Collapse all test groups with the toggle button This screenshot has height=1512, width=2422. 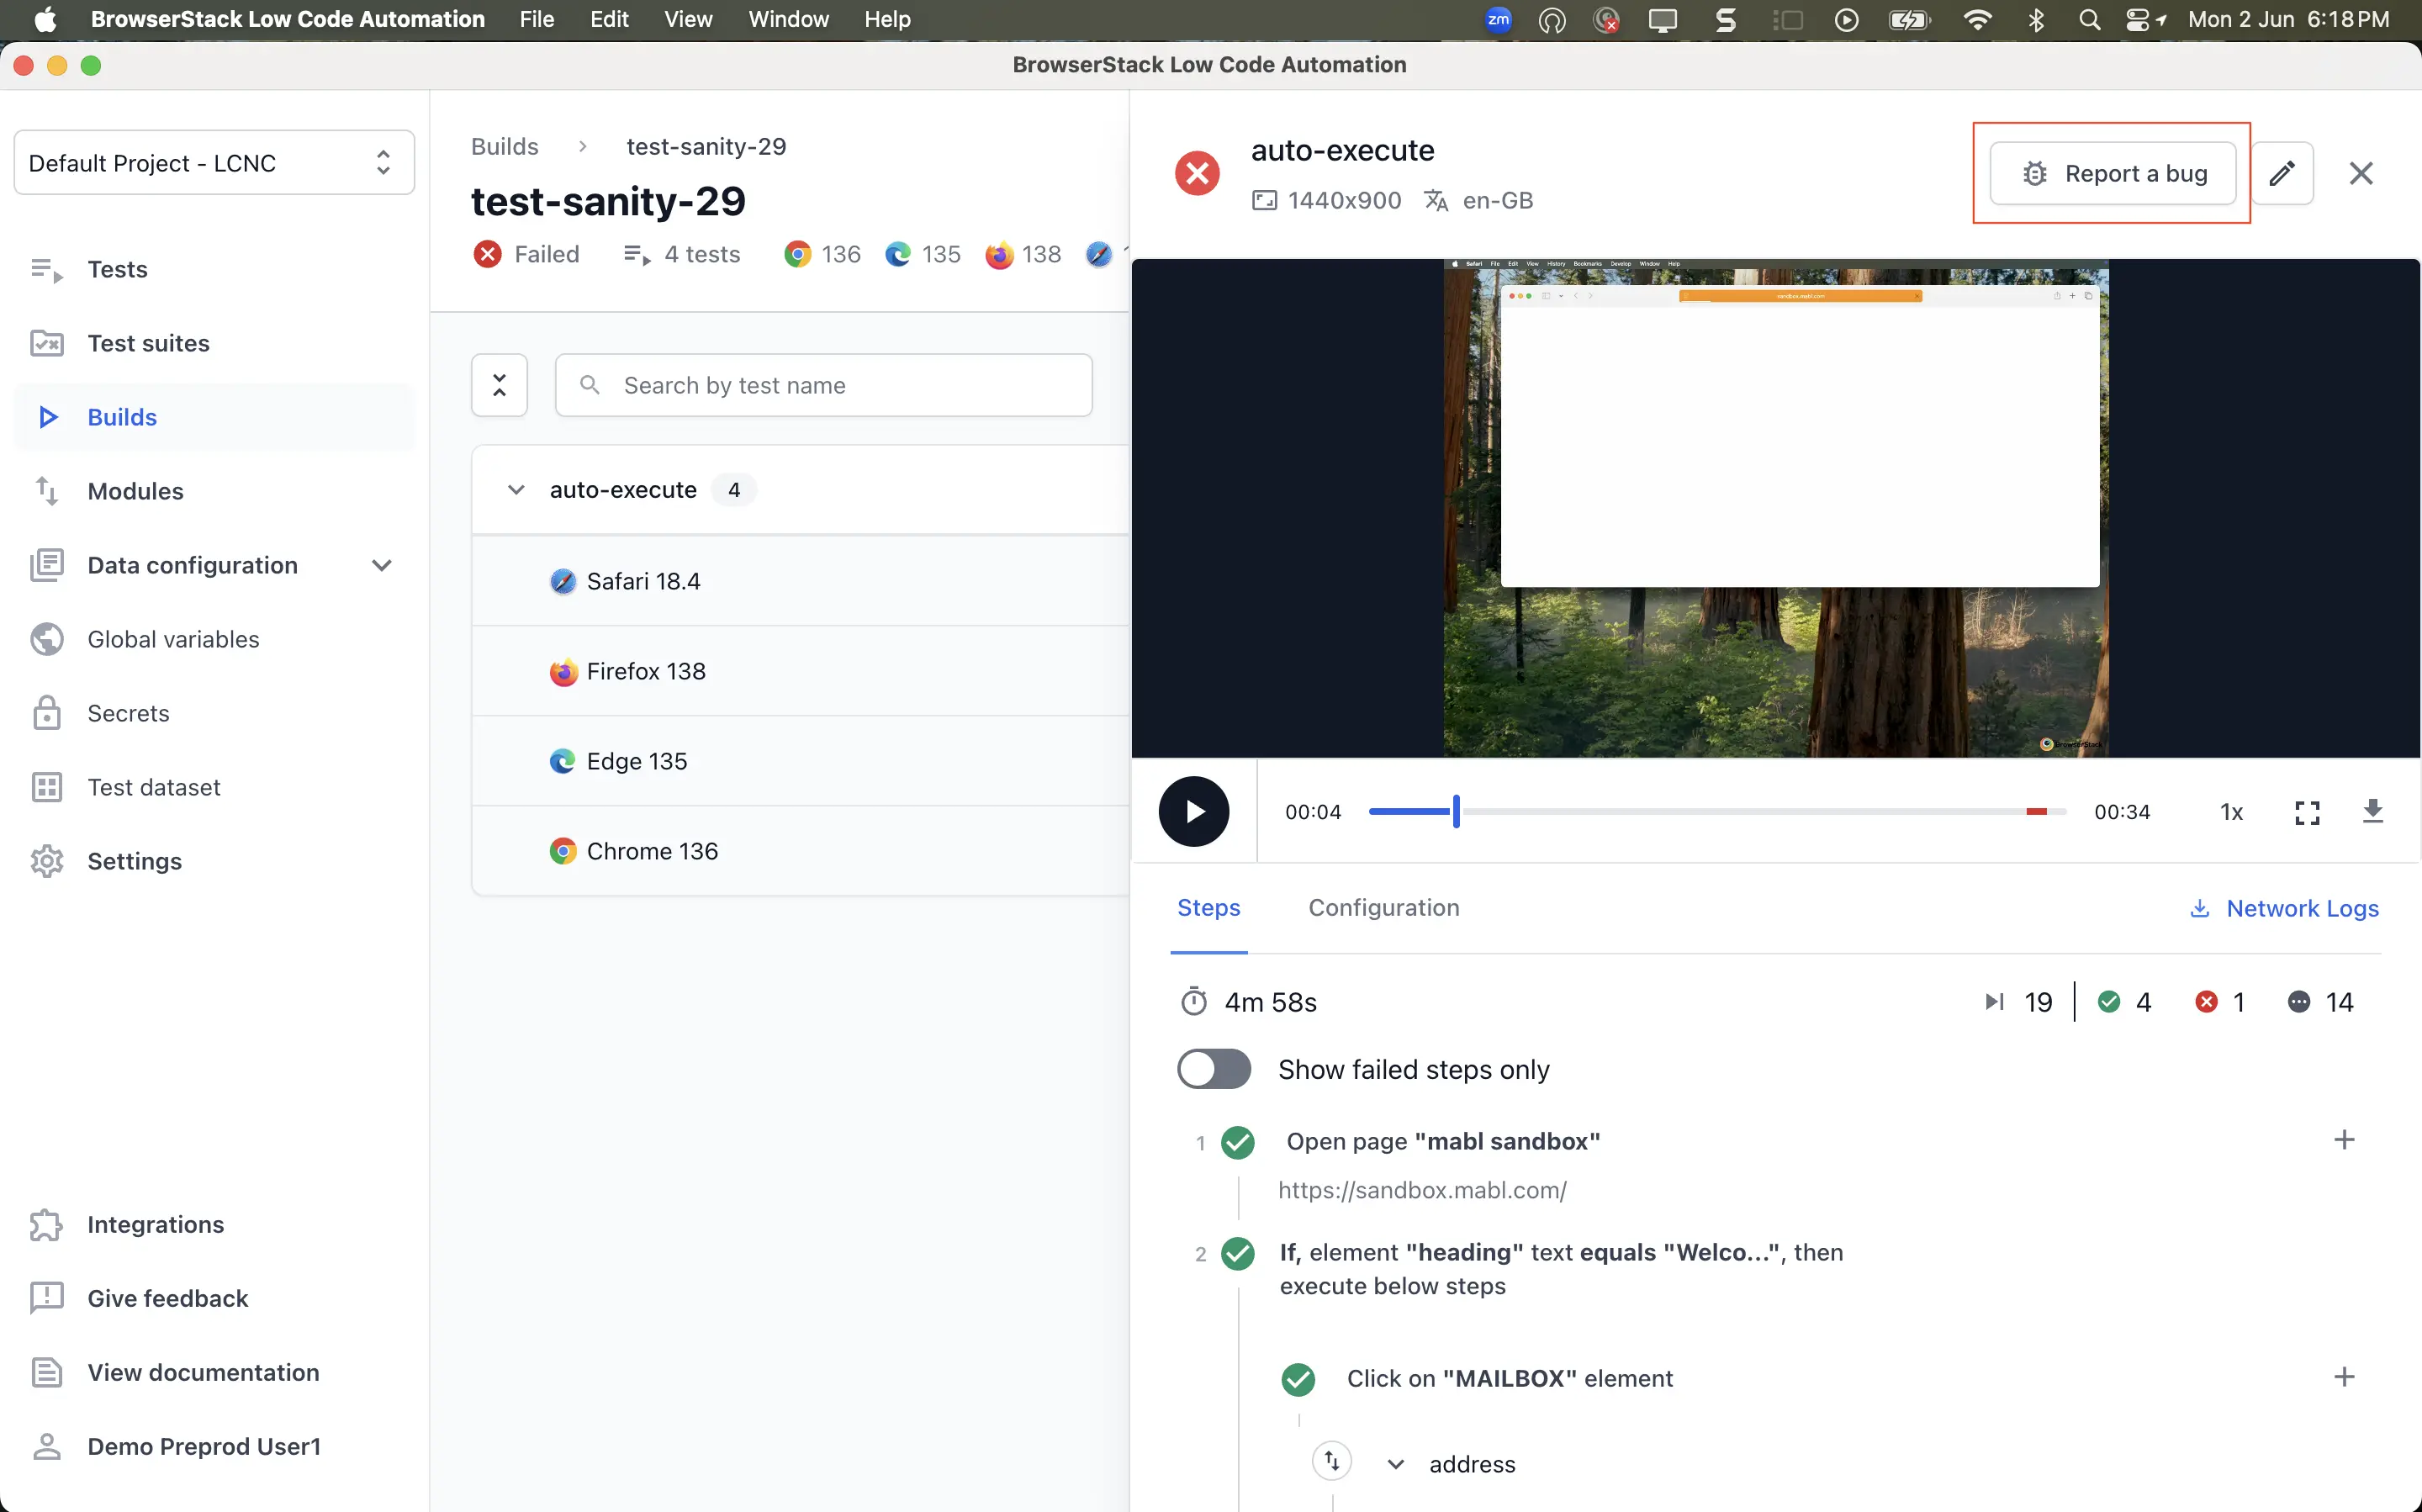click(499, 385)
